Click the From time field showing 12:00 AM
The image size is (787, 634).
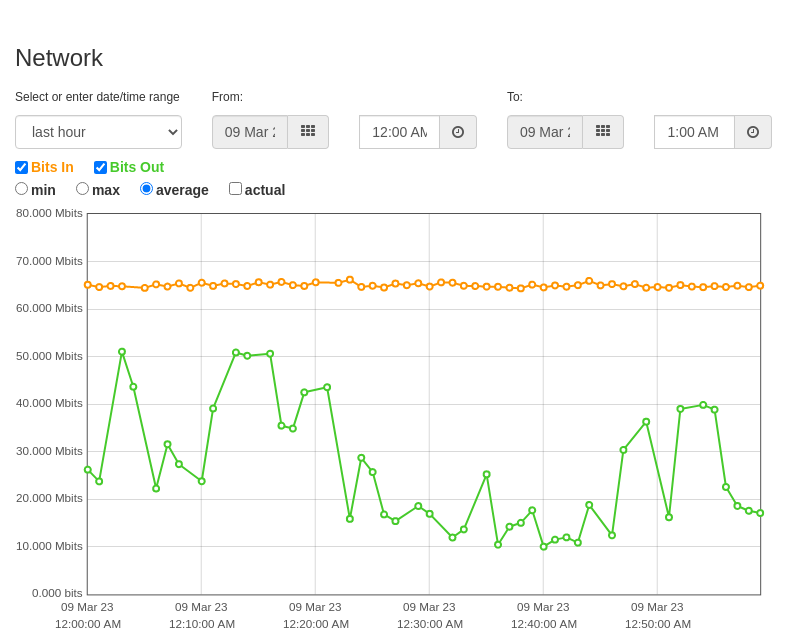(x=400, y=132)
